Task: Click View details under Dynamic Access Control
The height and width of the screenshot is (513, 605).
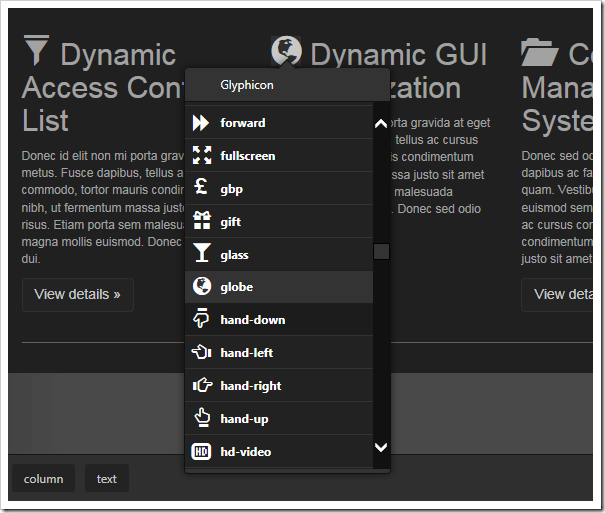Action: tap(77, 295)
